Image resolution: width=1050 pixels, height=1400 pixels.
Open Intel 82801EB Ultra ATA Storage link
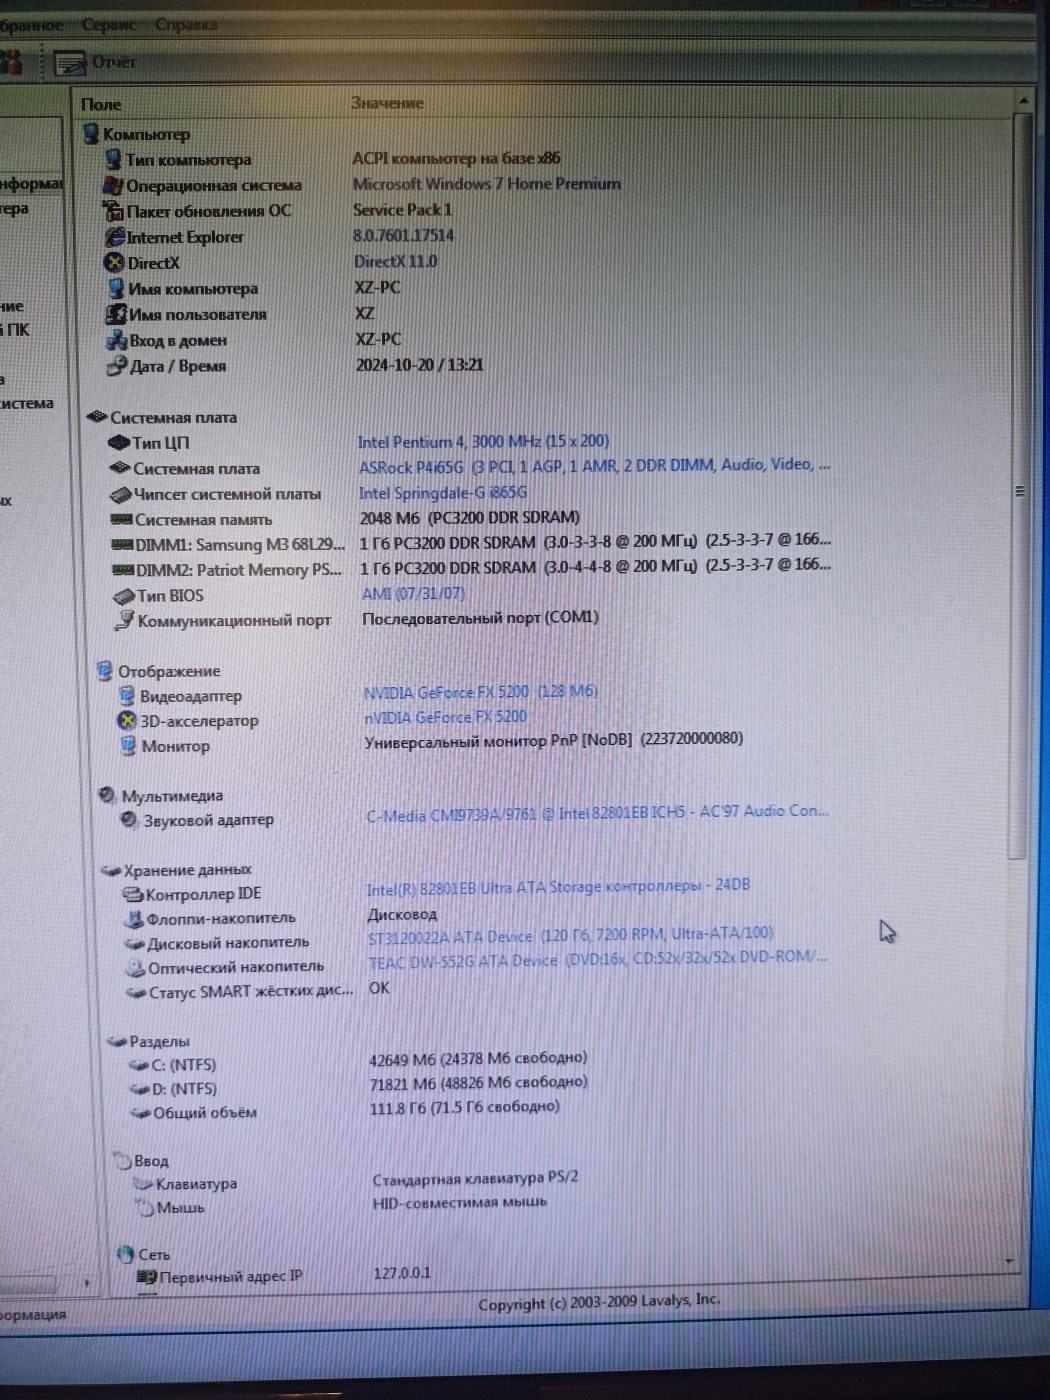558,886
